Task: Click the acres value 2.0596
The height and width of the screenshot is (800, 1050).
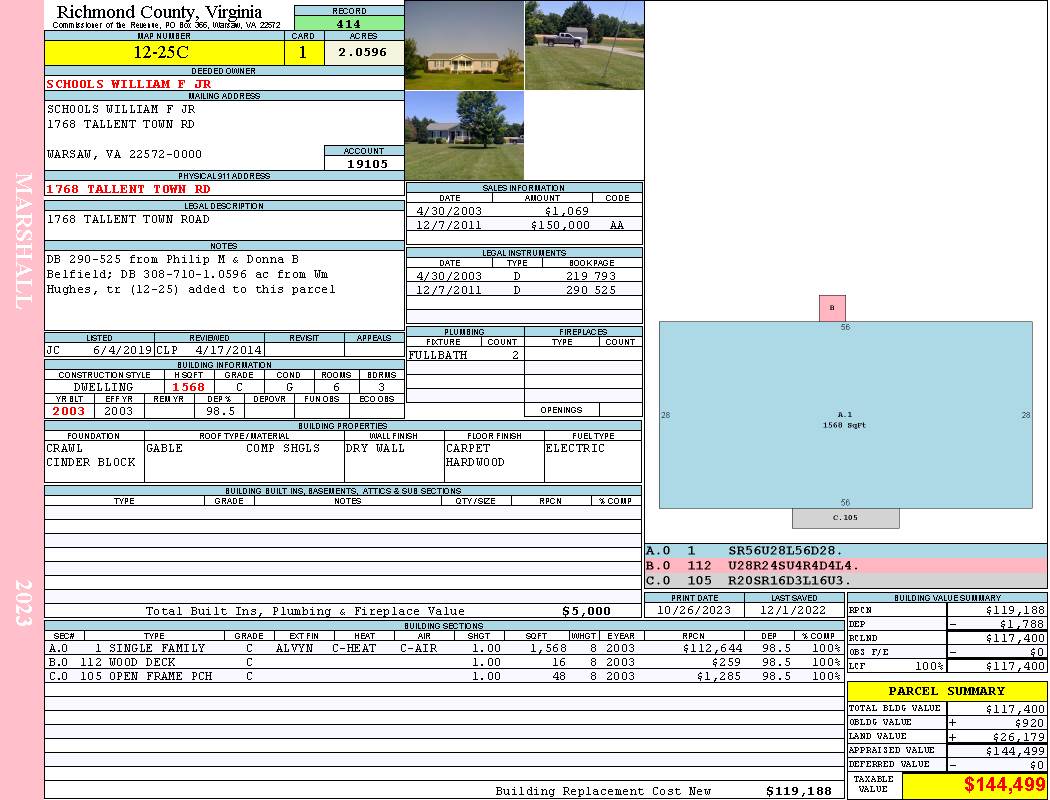Action: pos(364,53)
